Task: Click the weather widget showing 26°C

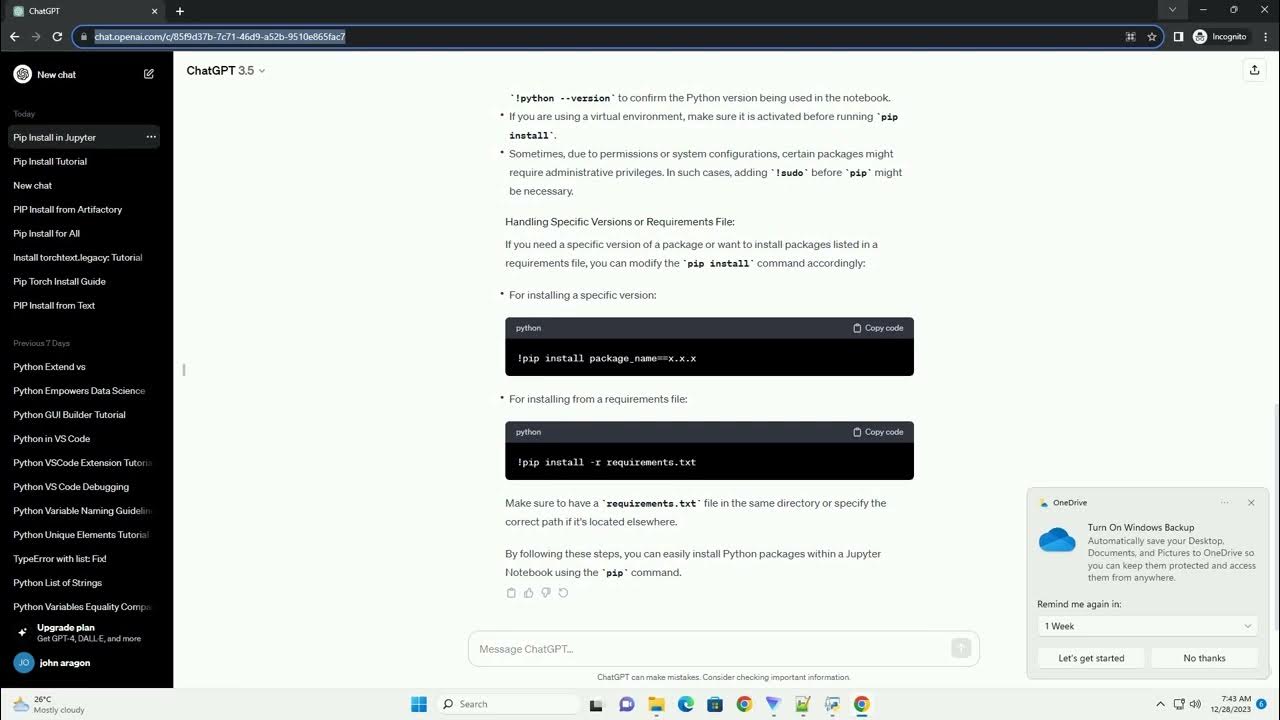Action: [x=48, y=704]
